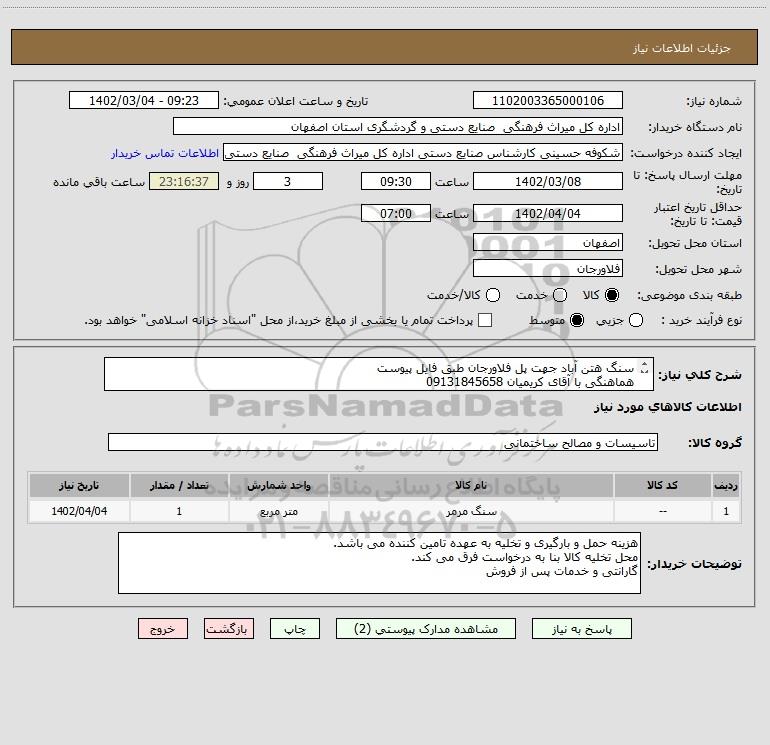The height and width of the screenshot is (745, 770).
Task: Click the خروج exit button
Action: 163,629
